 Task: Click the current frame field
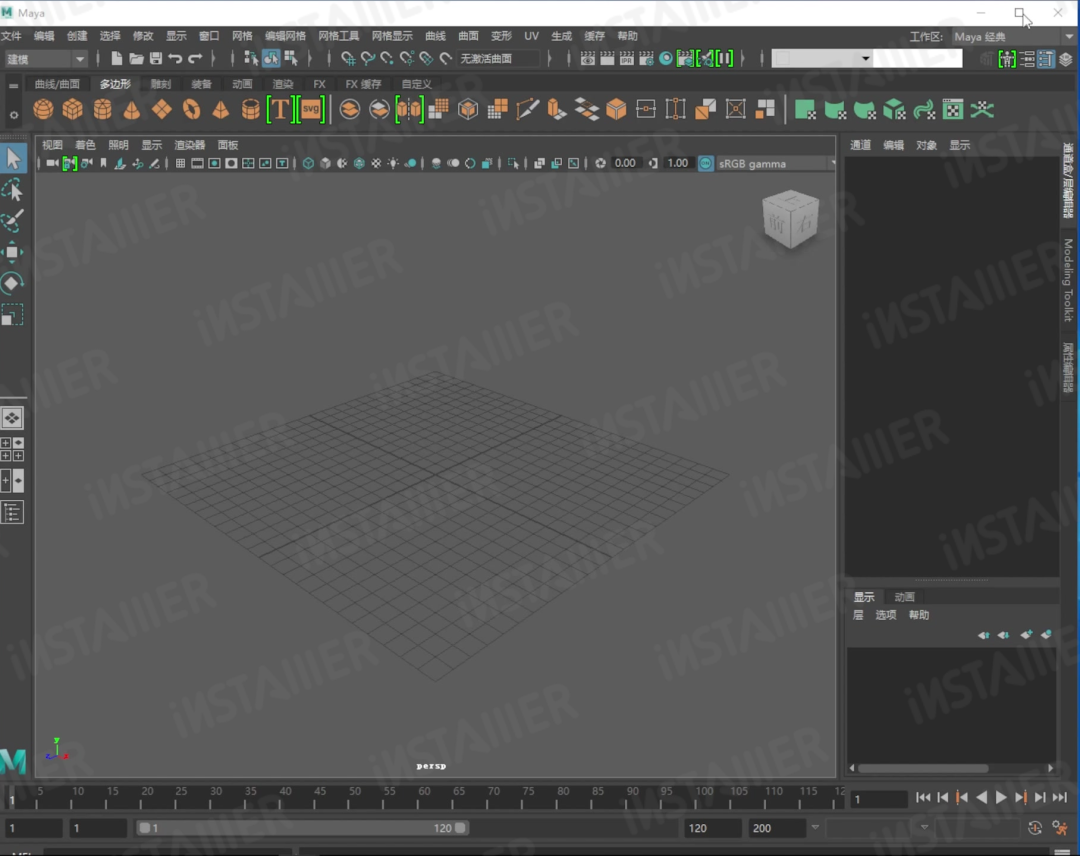coord(878,799)
